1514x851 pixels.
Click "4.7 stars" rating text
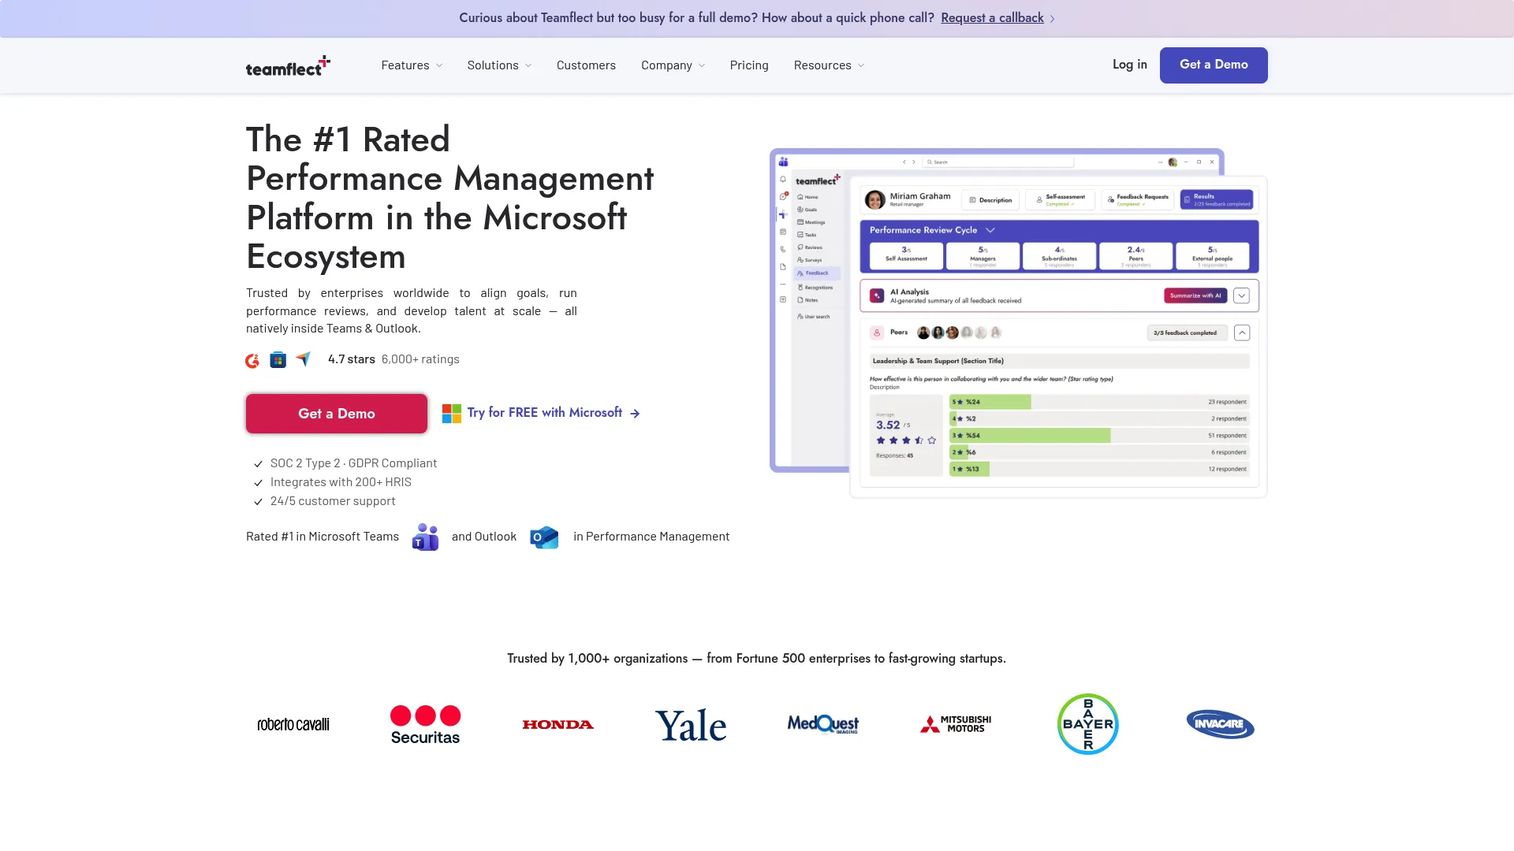pyautogui.click(x=352, y=360)
